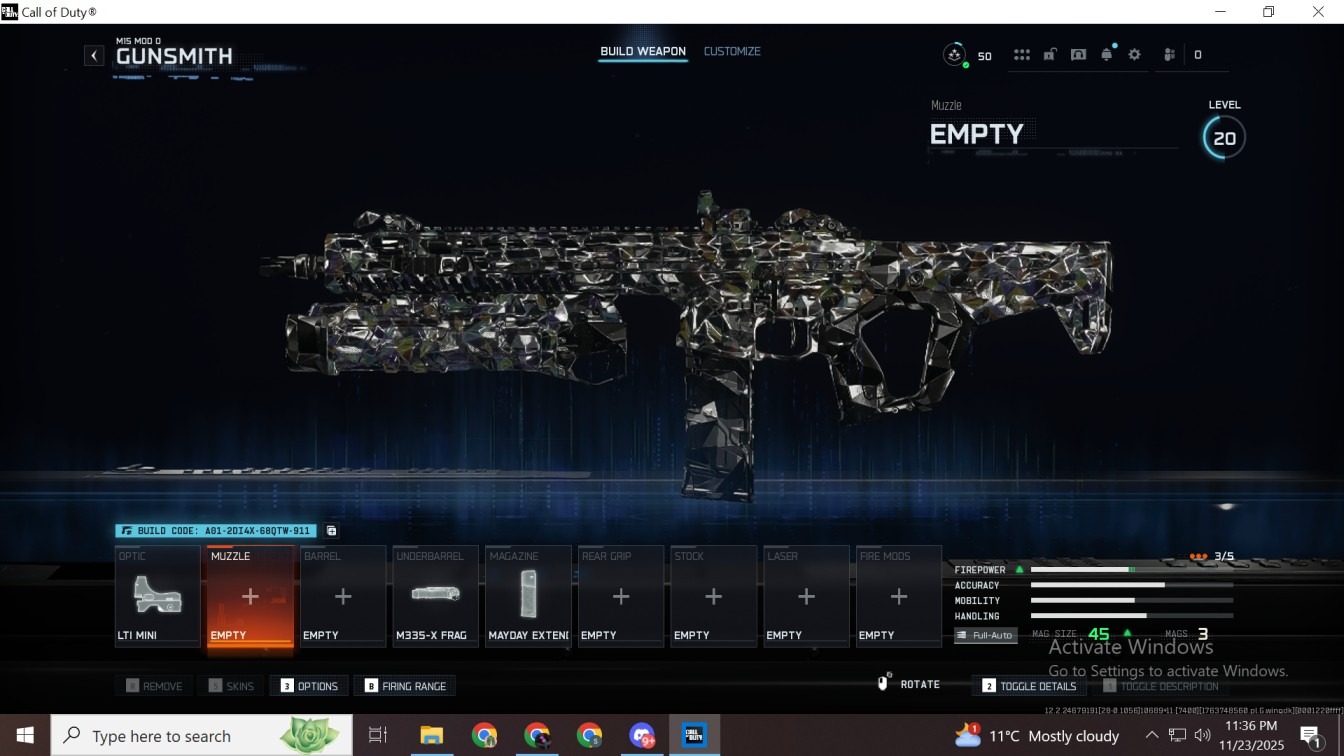Screen dimensions: 1344x756
Task: Select the Optic slot with LTI Mini
Action: (158, 596)
